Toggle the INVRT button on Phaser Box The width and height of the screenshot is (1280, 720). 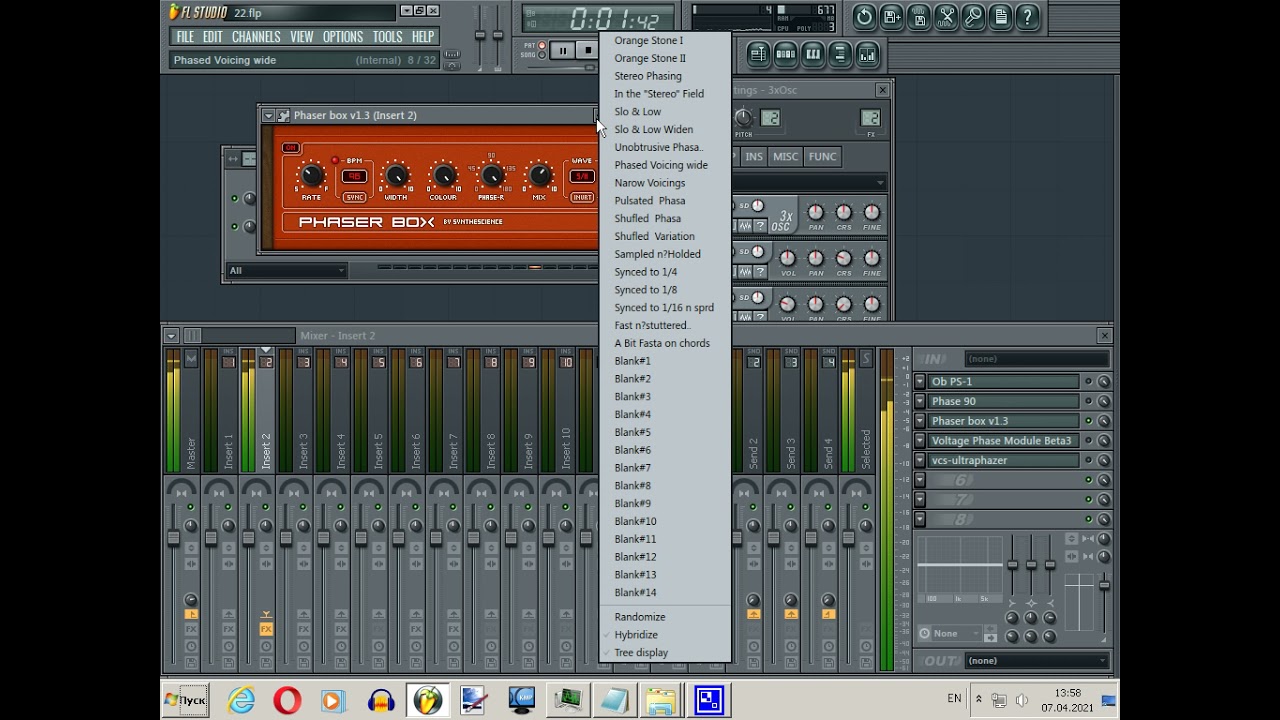pyautogui.click(x=582, y=197)
